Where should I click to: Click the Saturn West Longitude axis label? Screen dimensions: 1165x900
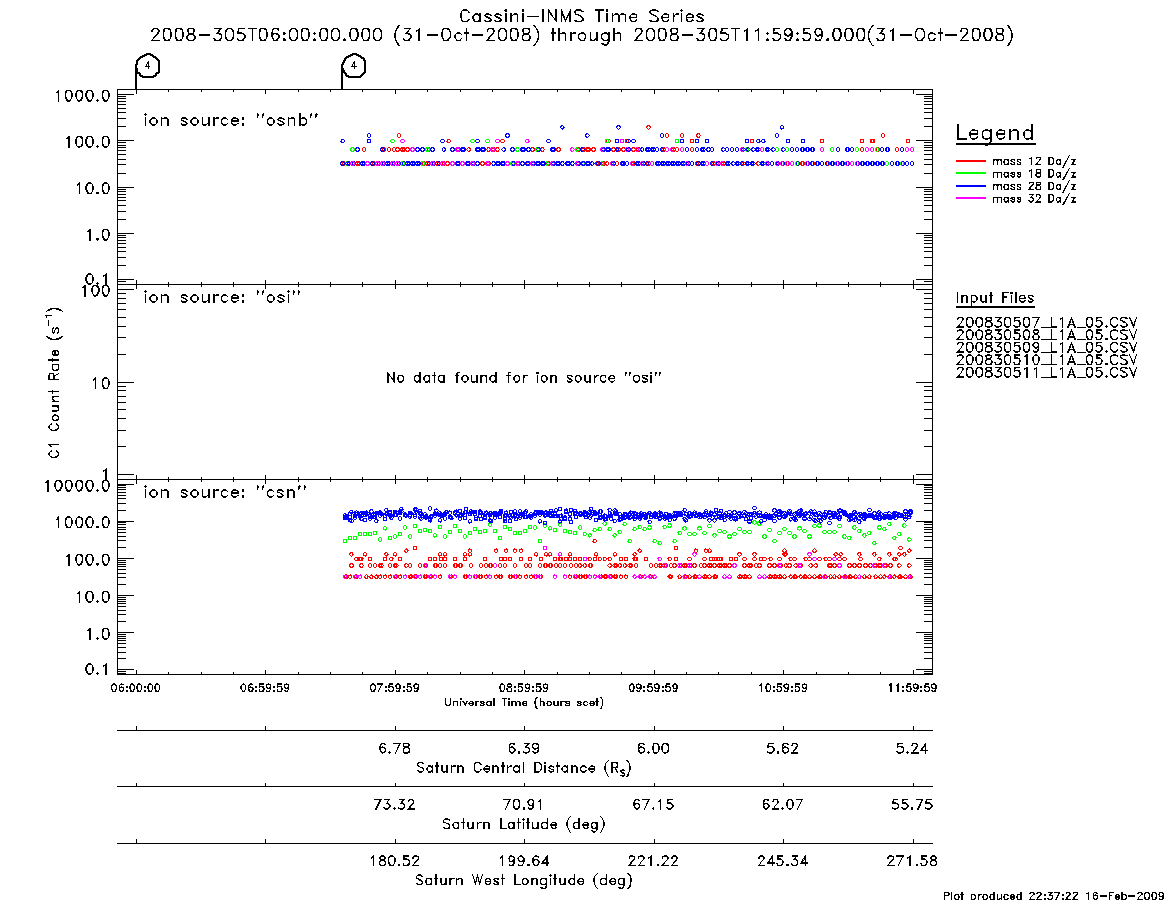(524, 881)
